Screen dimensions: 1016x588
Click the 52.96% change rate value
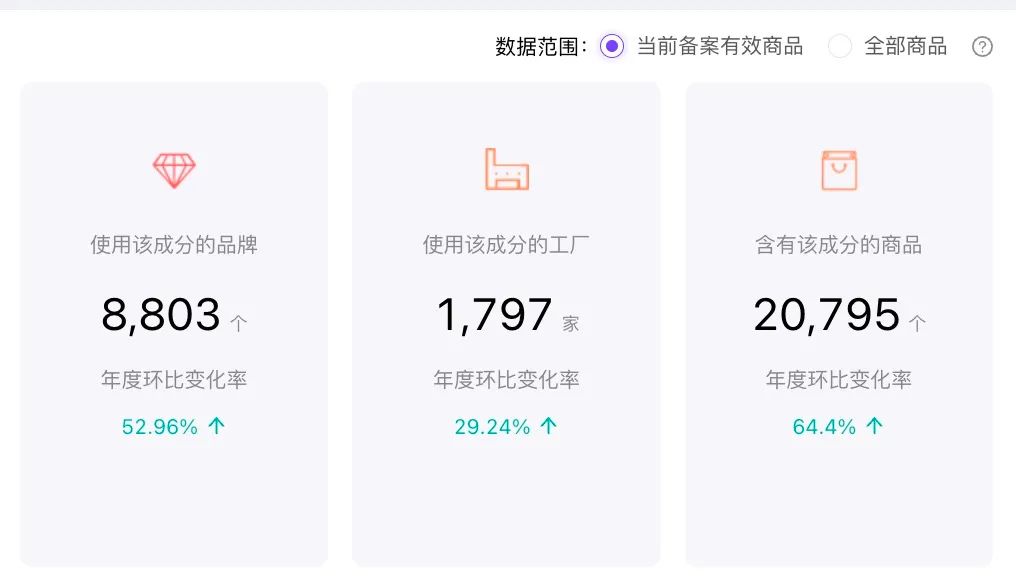tap(159, 427)
